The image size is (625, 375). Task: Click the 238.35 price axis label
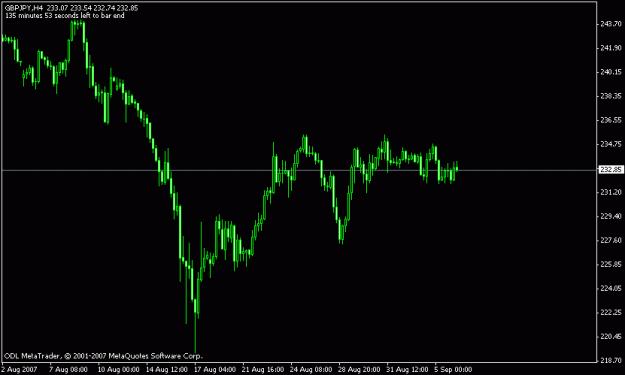611,96
